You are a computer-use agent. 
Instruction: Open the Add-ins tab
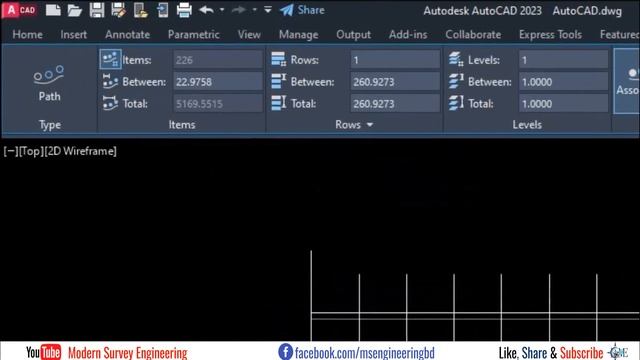click(408, 35)
